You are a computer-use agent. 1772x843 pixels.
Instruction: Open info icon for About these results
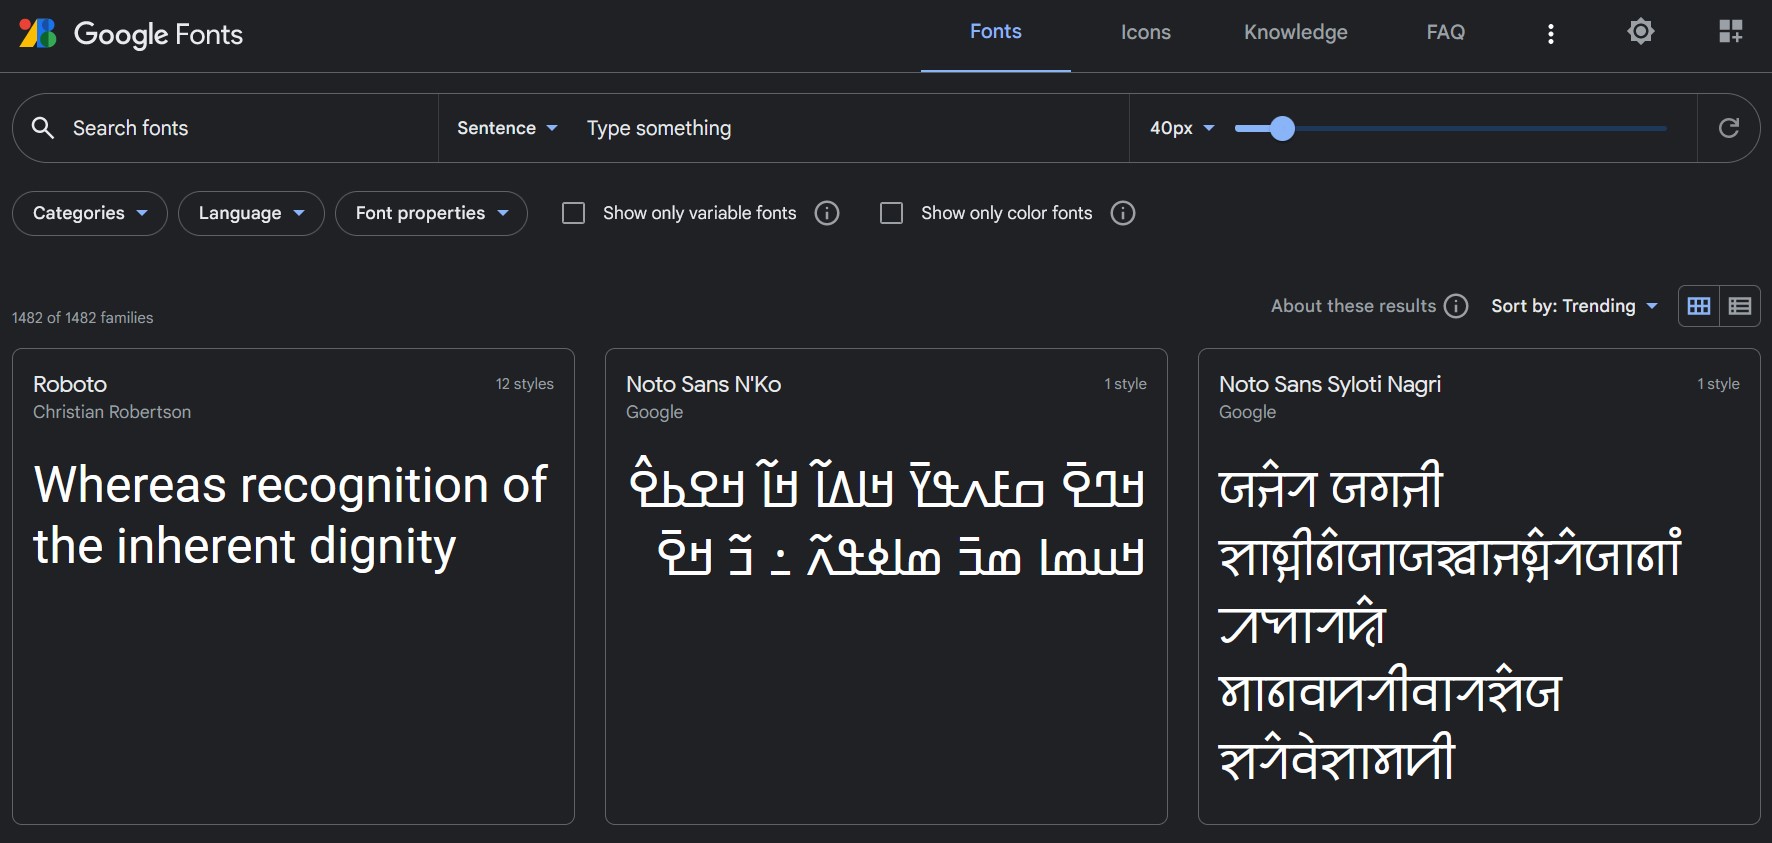coord(1456,306)
